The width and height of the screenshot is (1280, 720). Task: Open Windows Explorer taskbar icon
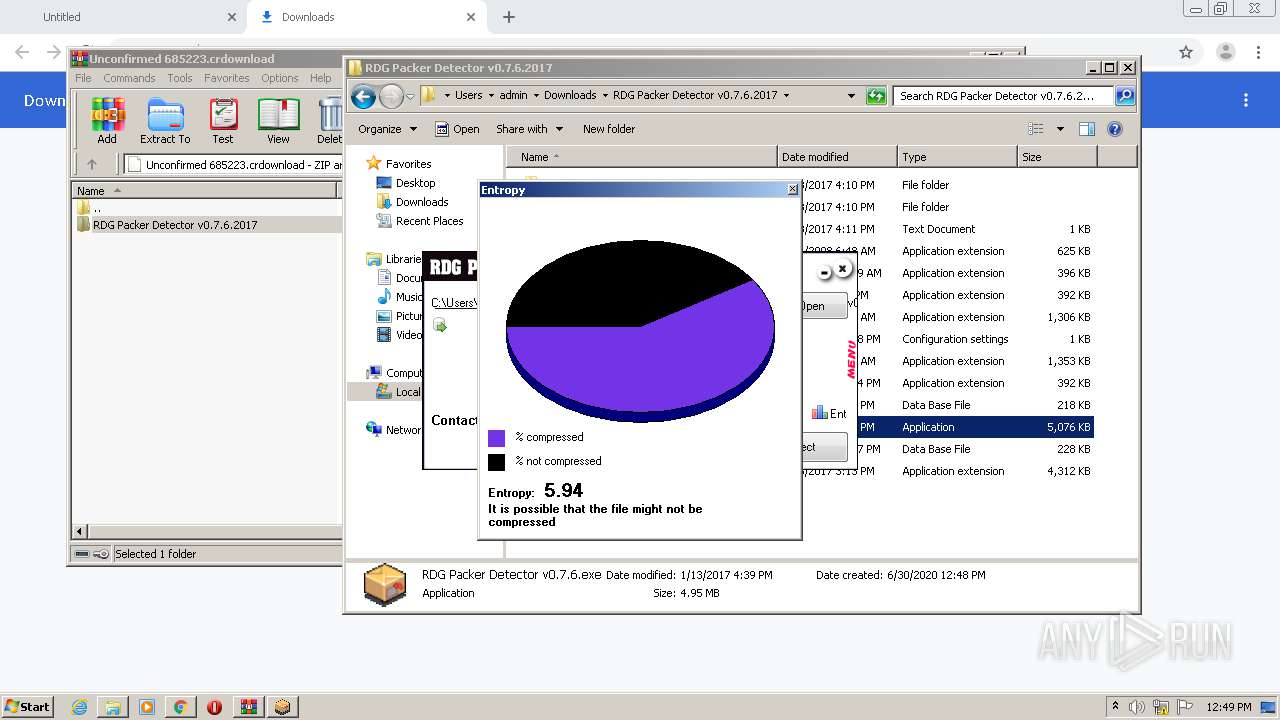click(113, 707)
